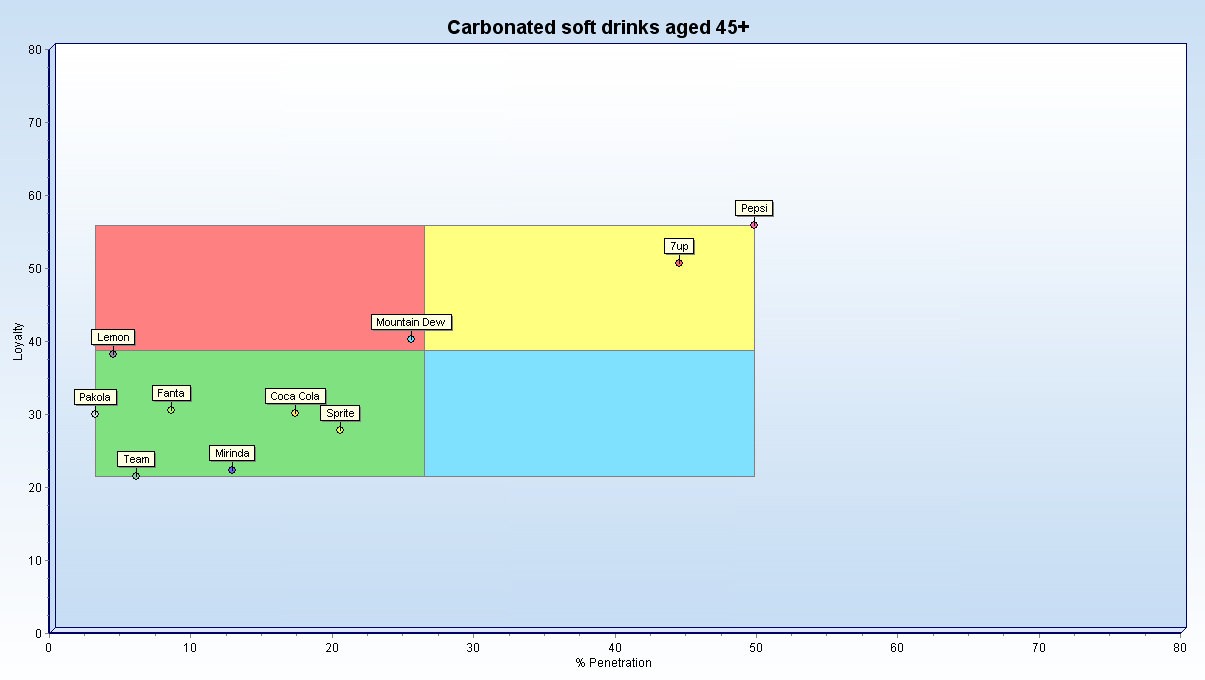Click the Mountain Dew label box

(x=411, y=322)
